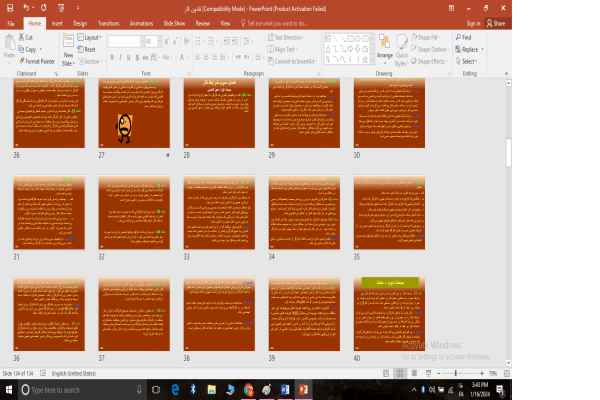Click the Sign in link
This screenshot has height=400, width=600.
click(473, 22)
